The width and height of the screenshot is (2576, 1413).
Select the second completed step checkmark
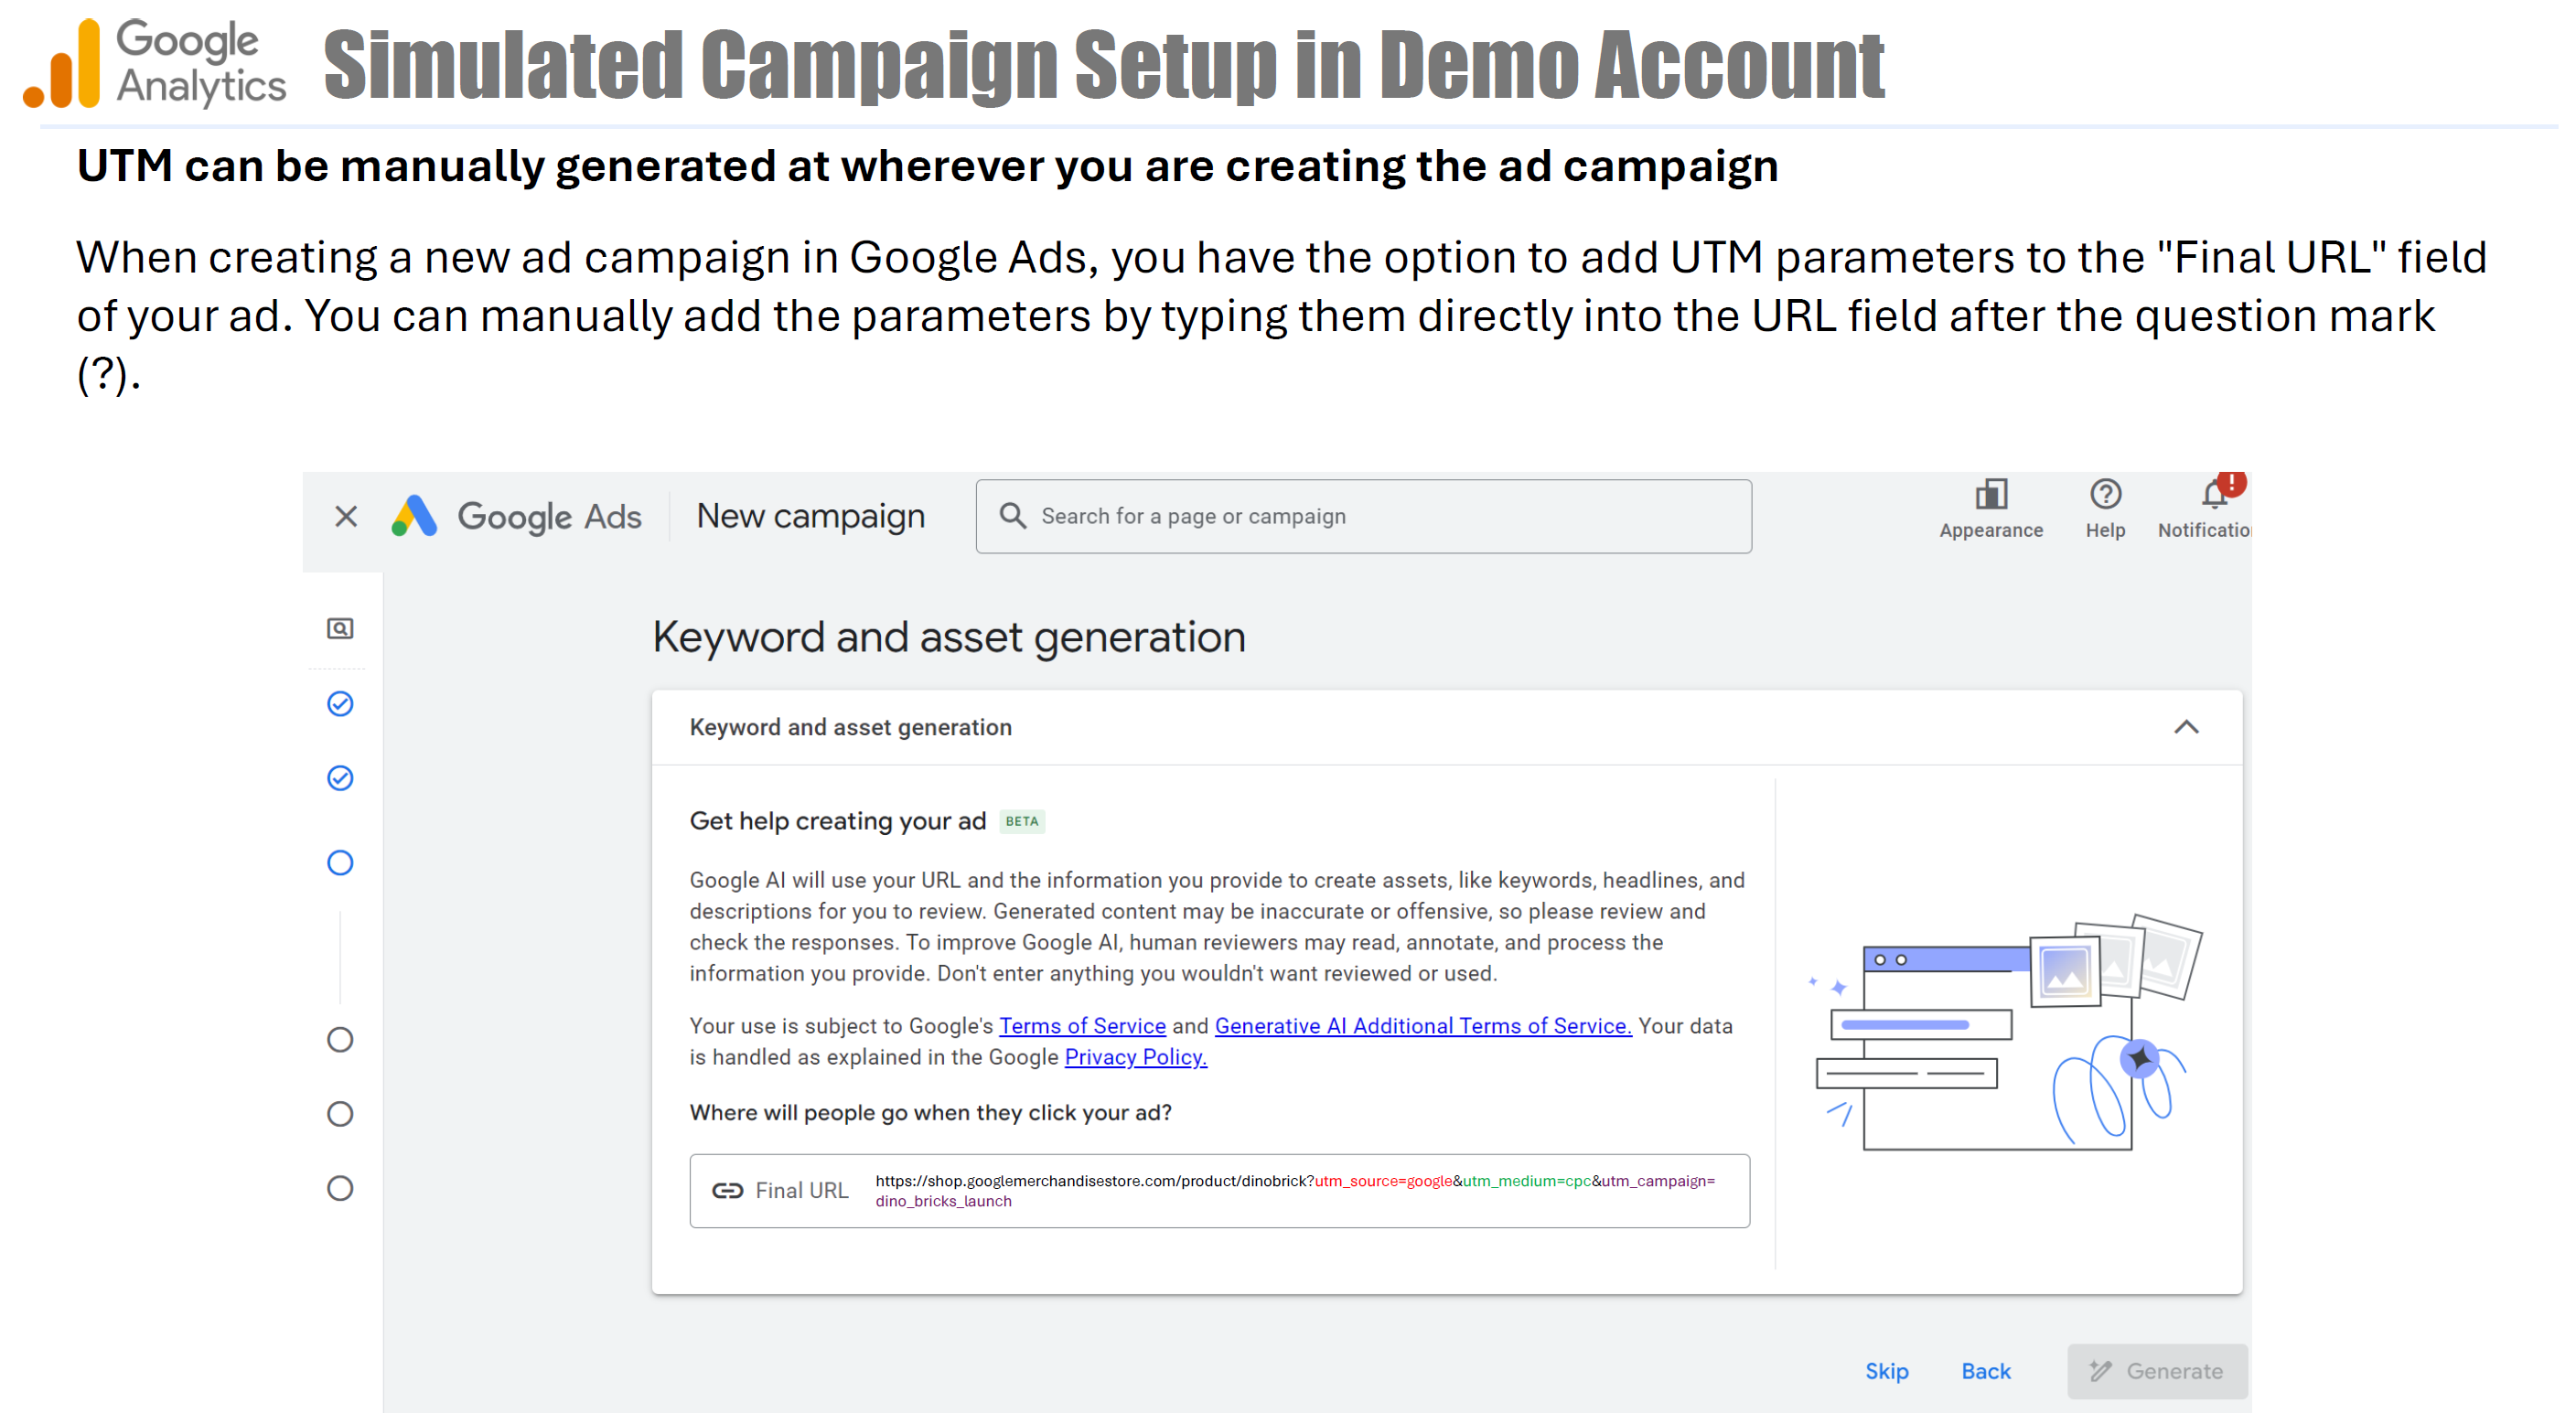[340, 778]
